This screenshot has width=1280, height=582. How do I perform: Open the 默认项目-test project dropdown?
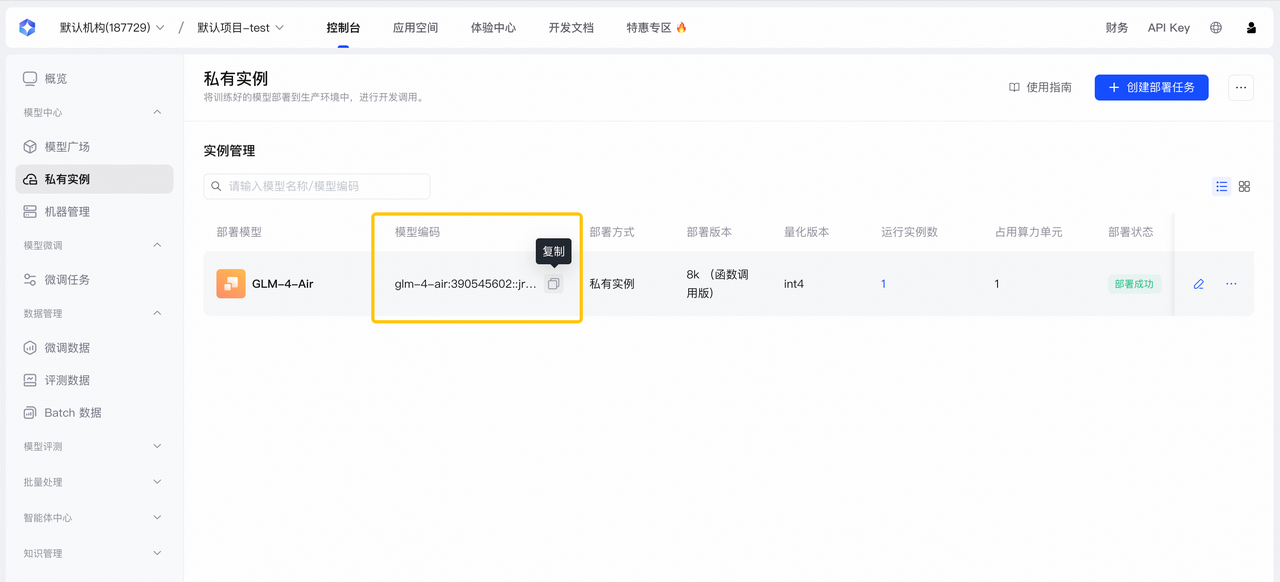click(x=240, y=28)
